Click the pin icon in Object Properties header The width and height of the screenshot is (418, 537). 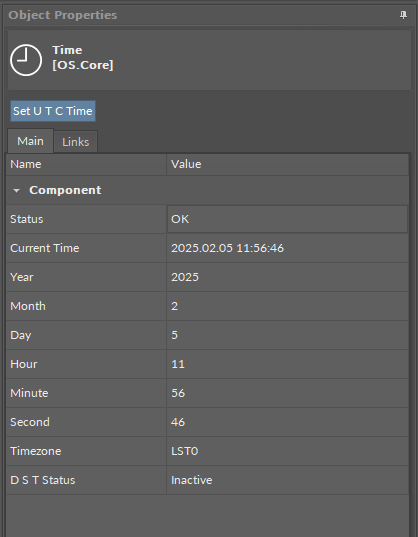[x=403, y=15]
